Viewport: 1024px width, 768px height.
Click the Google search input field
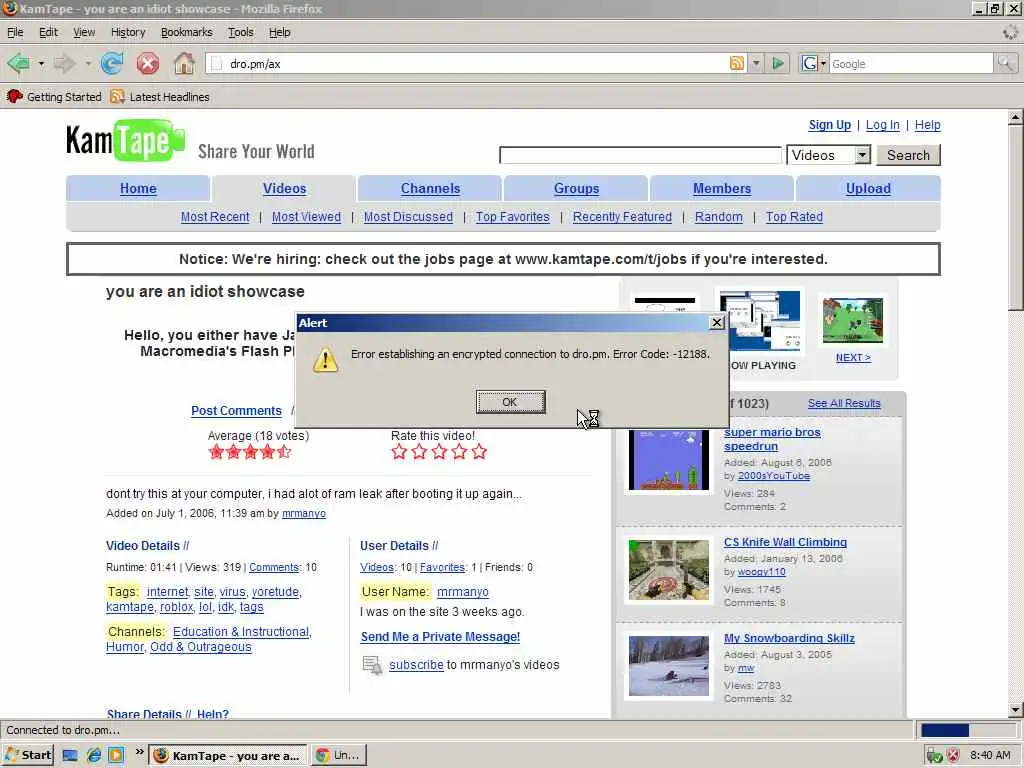[x=912, y=63]
